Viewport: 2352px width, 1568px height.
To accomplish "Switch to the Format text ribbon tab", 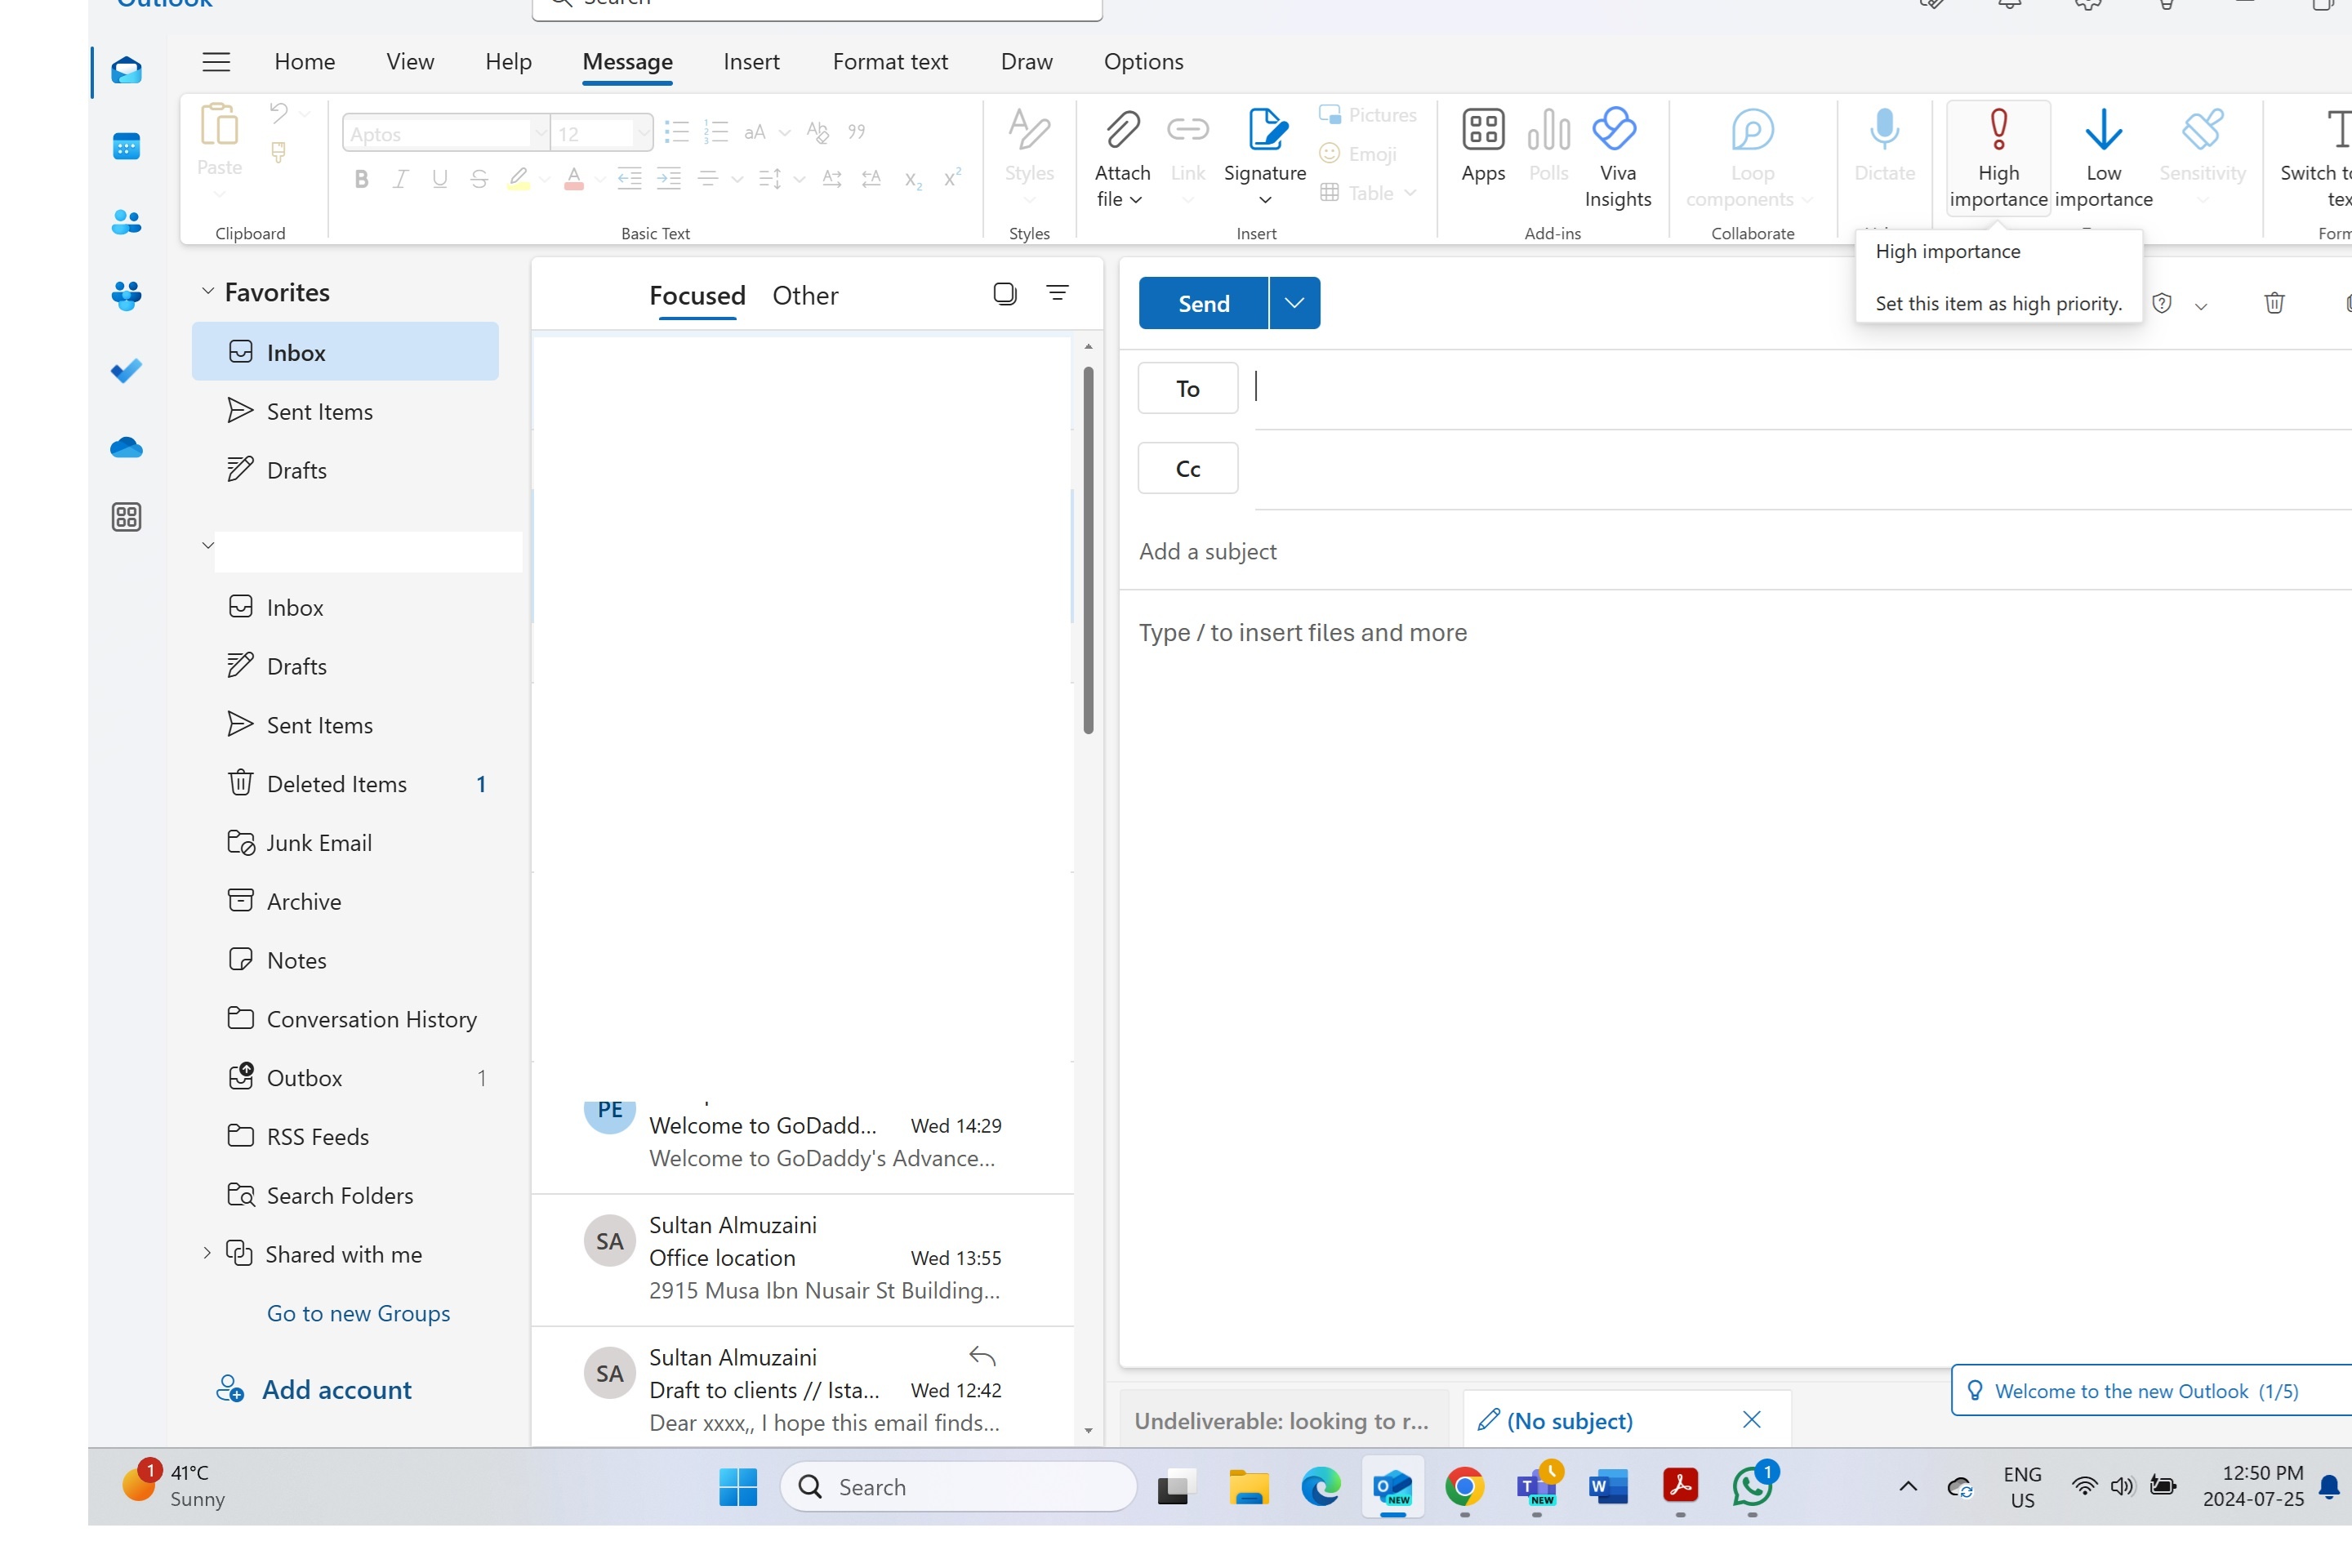I will [x=889, y=61].
